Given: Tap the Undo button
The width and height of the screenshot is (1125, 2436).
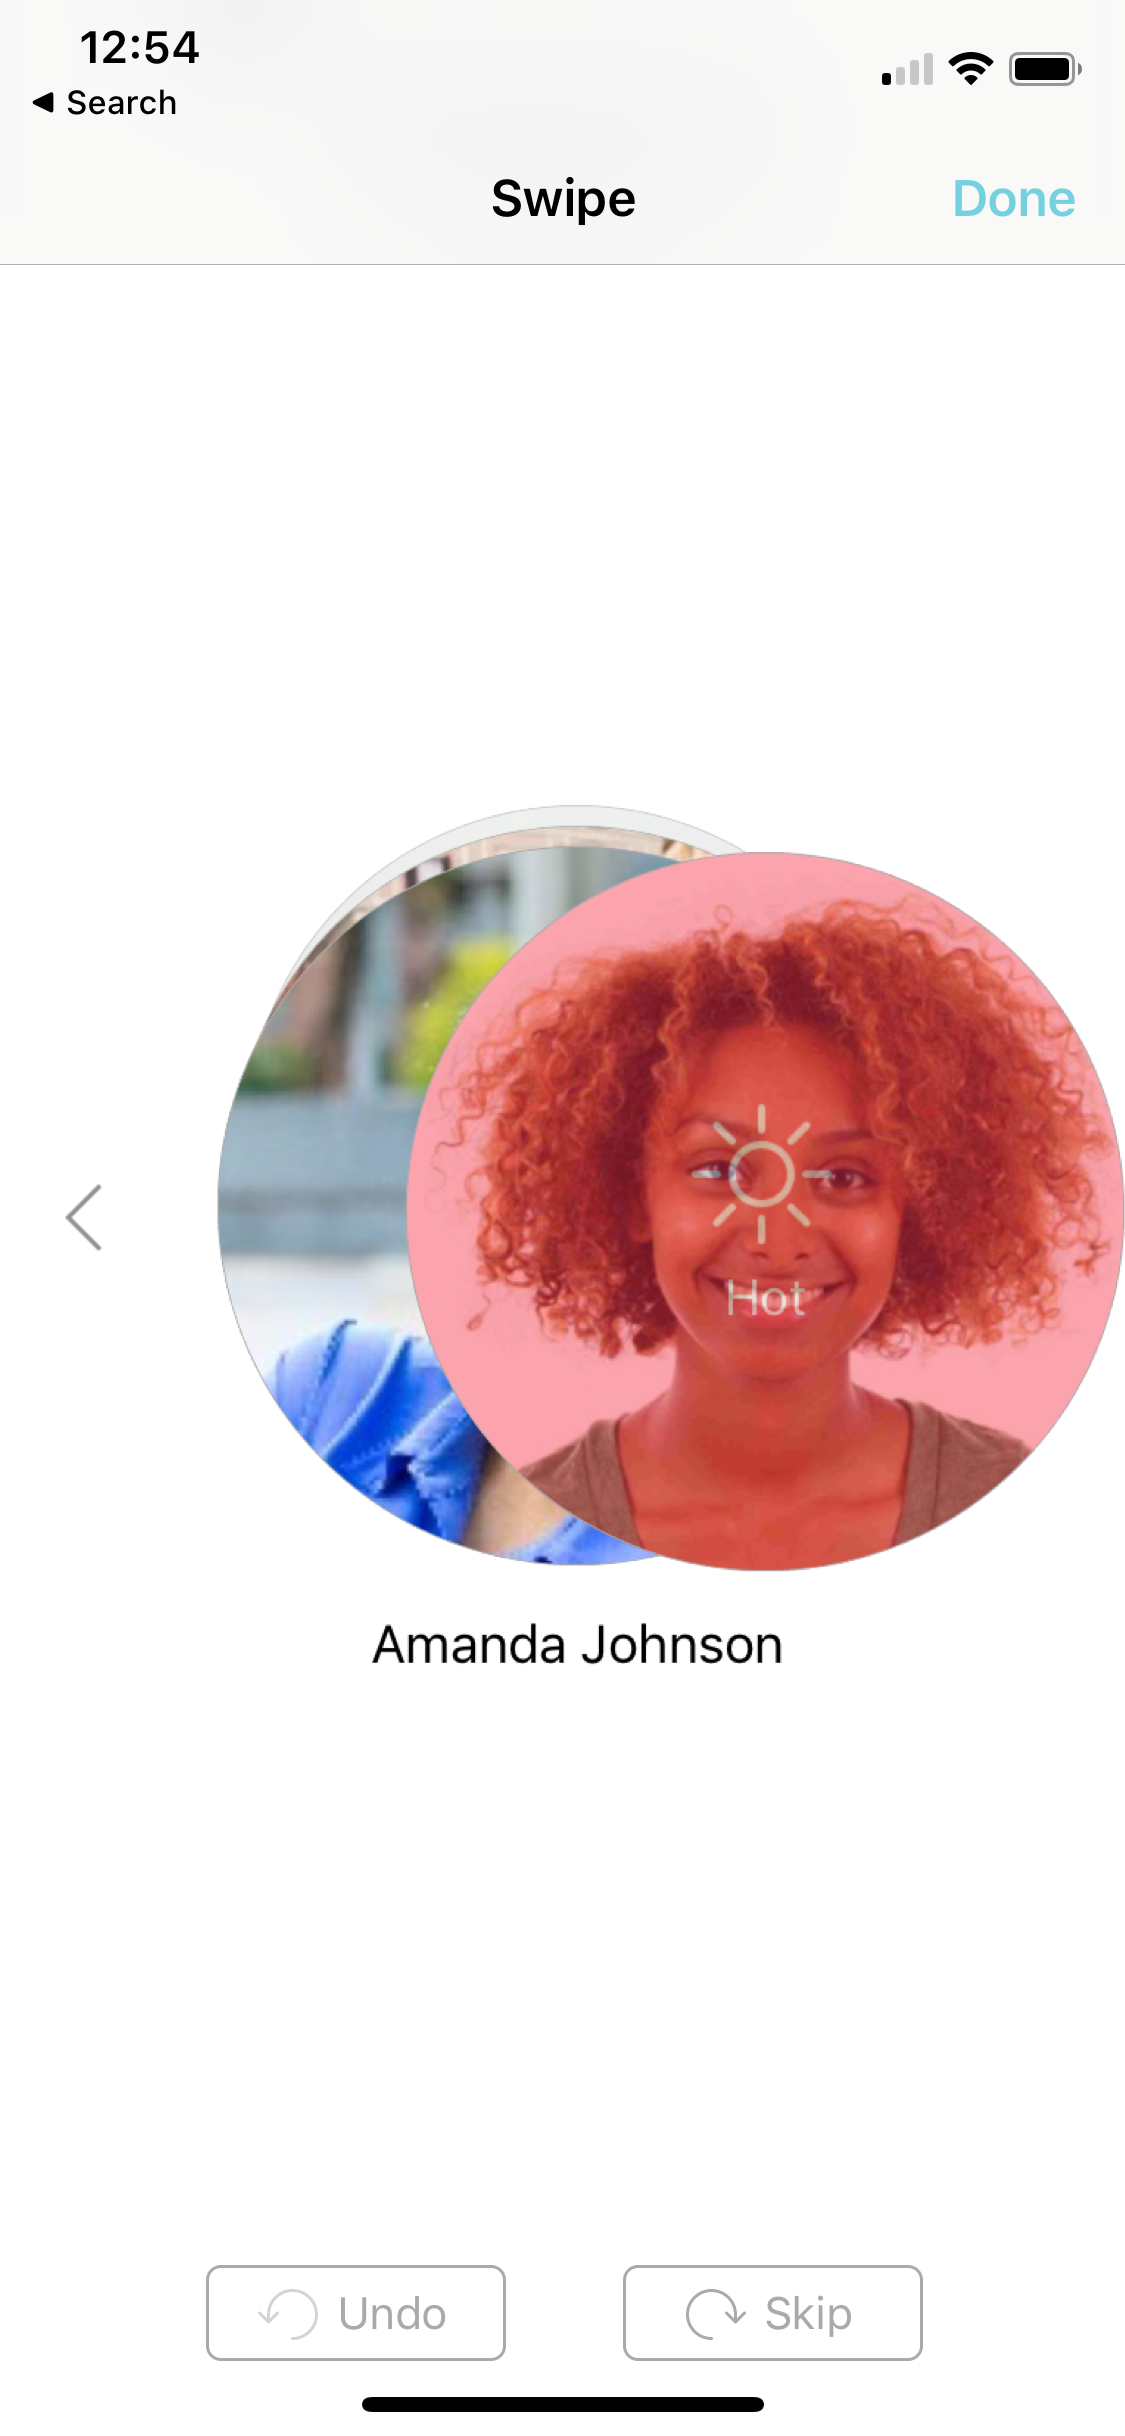Looking at the screenshot, I should coord(355,2313).
